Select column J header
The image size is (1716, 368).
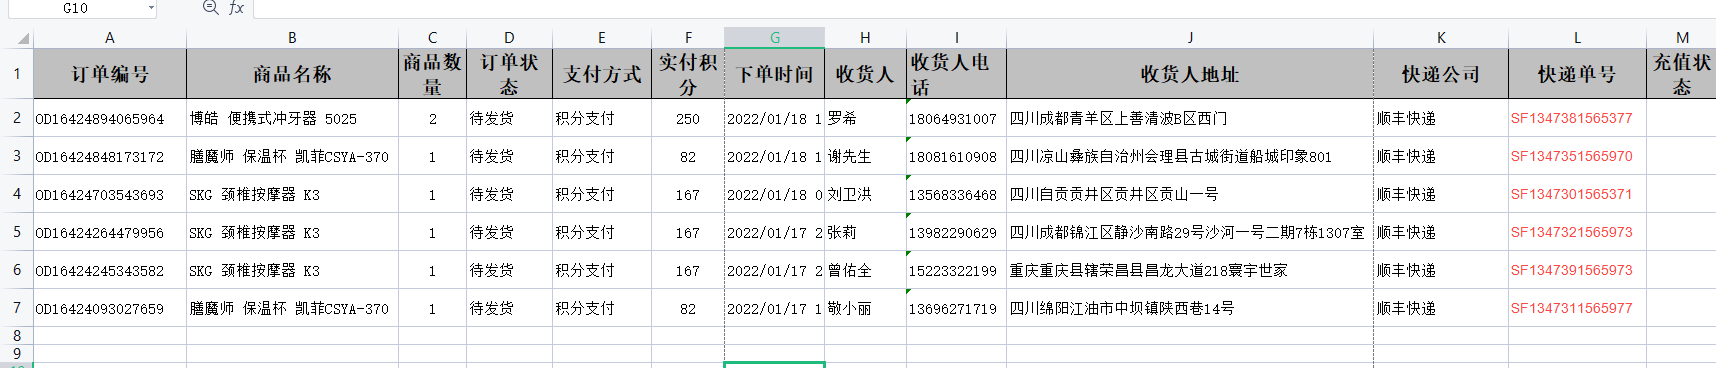click(x=1190, y=38)
